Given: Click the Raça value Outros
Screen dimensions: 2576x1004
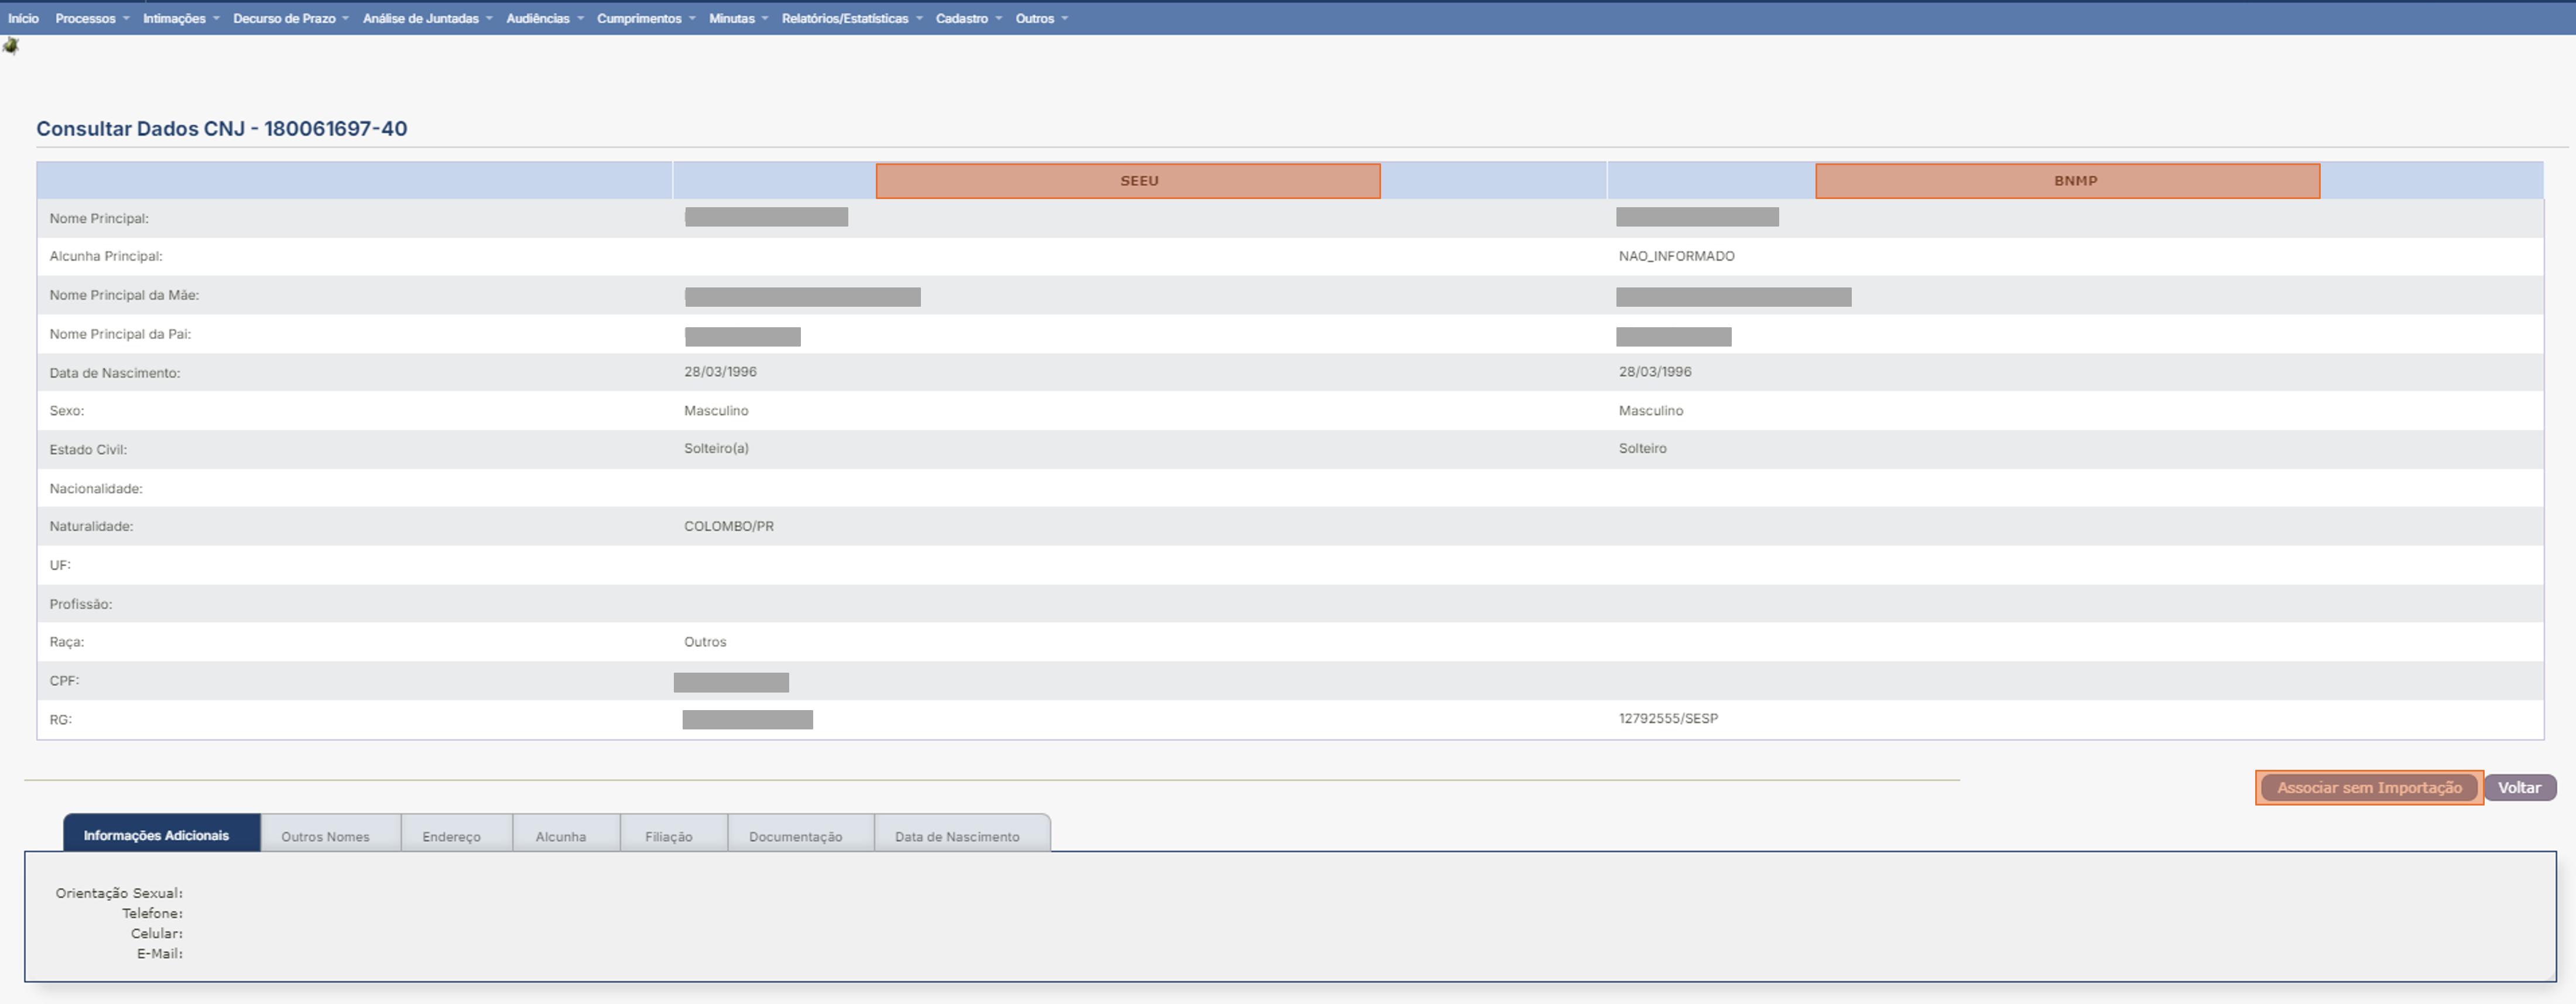Looking at the screenshot, I should (x=705, y=642).
